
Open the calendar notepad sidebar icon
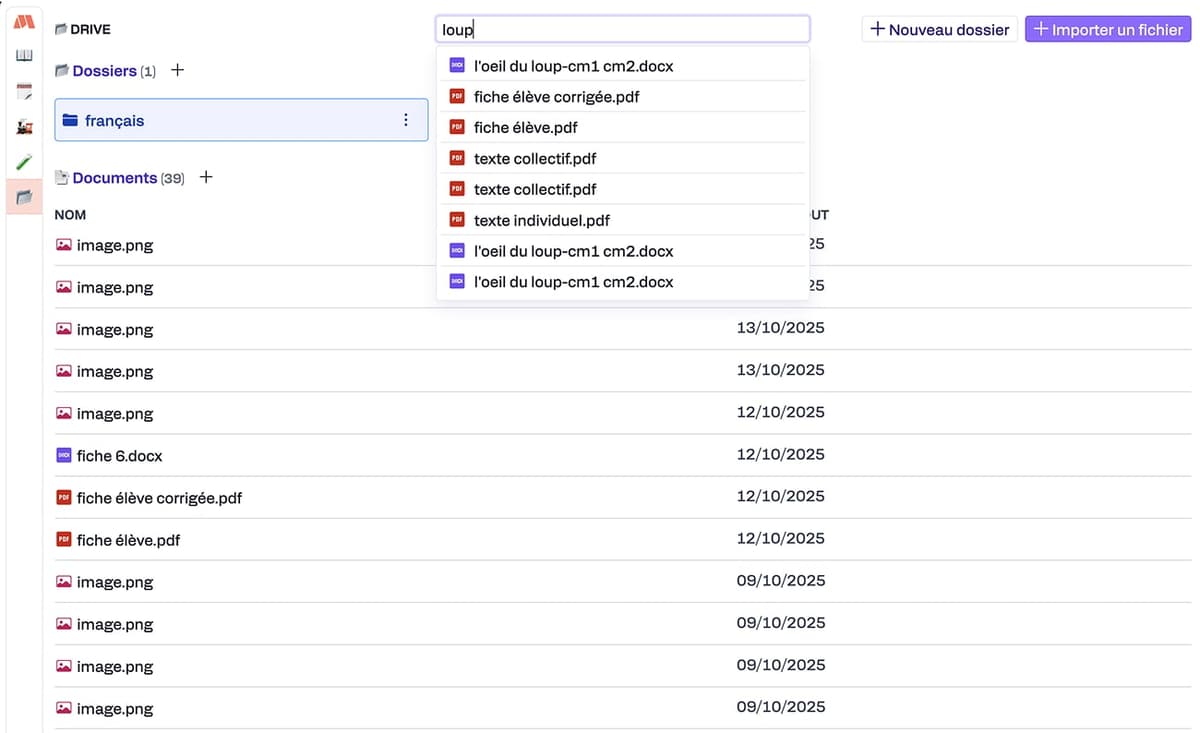pos(24,92)
